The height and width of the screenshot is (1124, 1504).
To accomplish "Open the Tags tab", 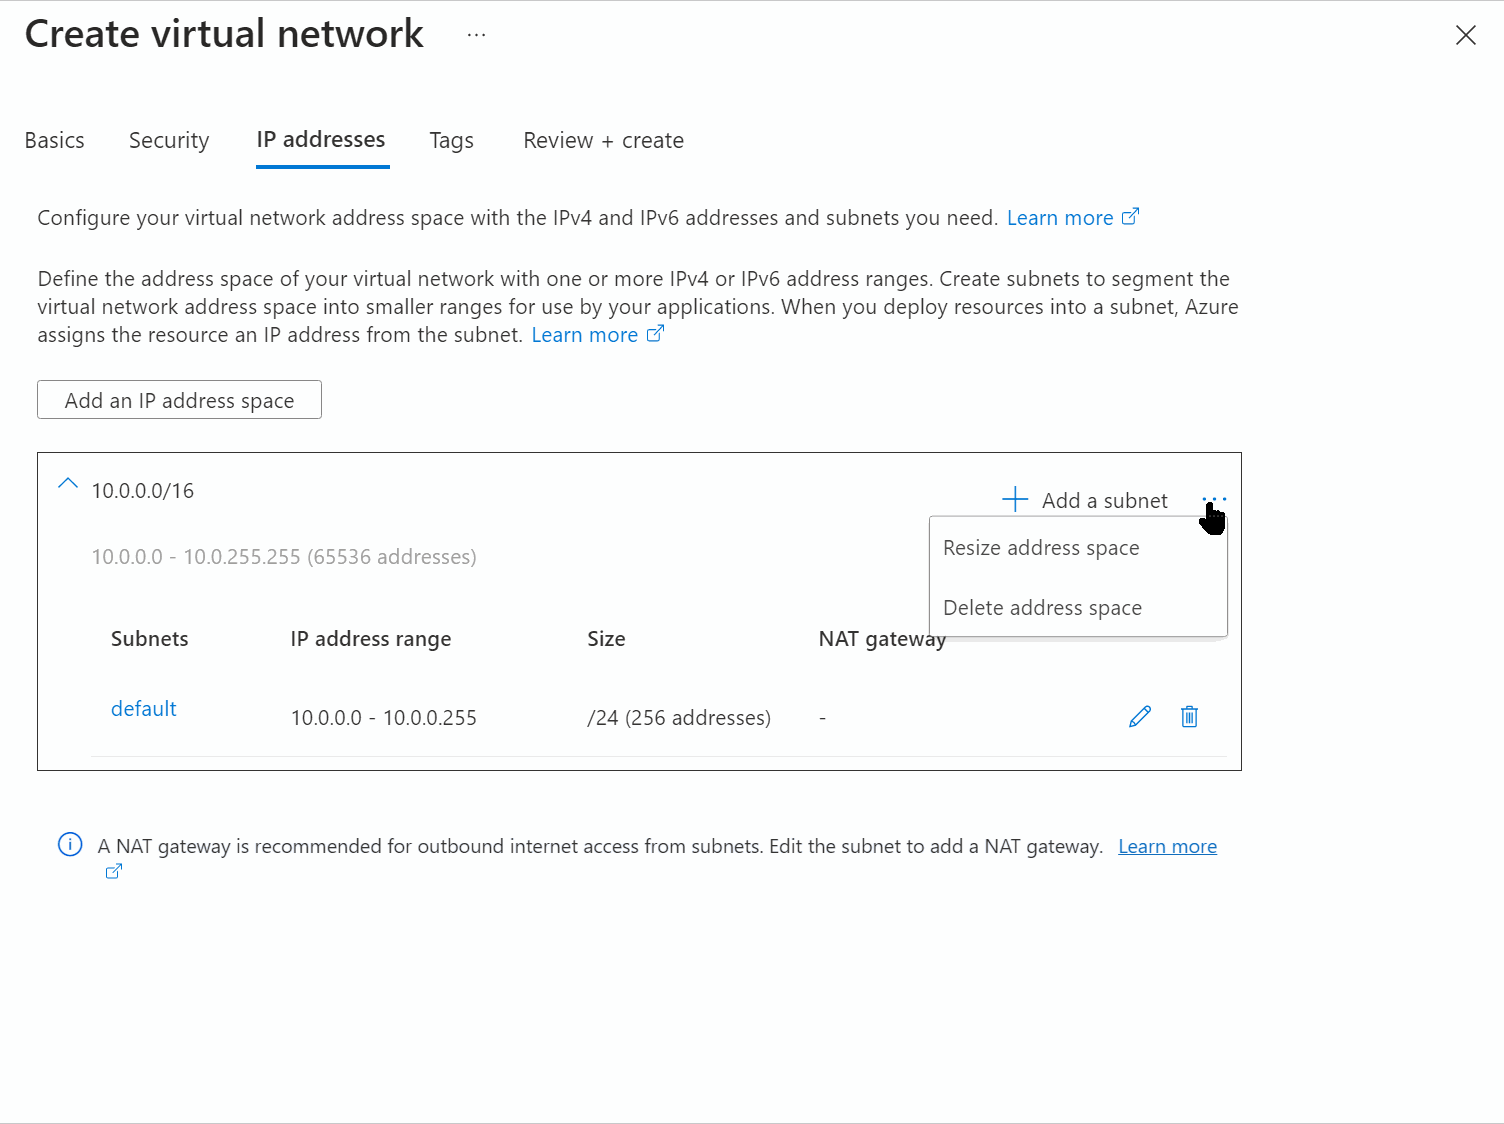I will click(x=451, y=140).
